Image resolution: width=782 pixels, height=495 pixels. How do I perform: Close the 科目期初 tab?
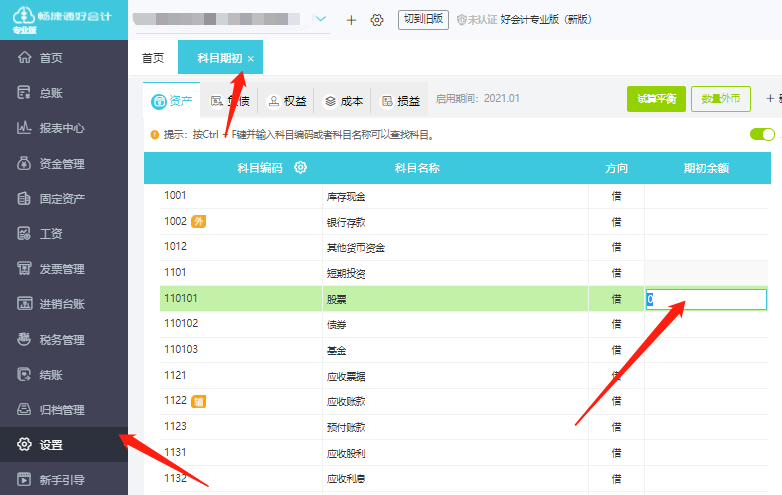[251, 59]
